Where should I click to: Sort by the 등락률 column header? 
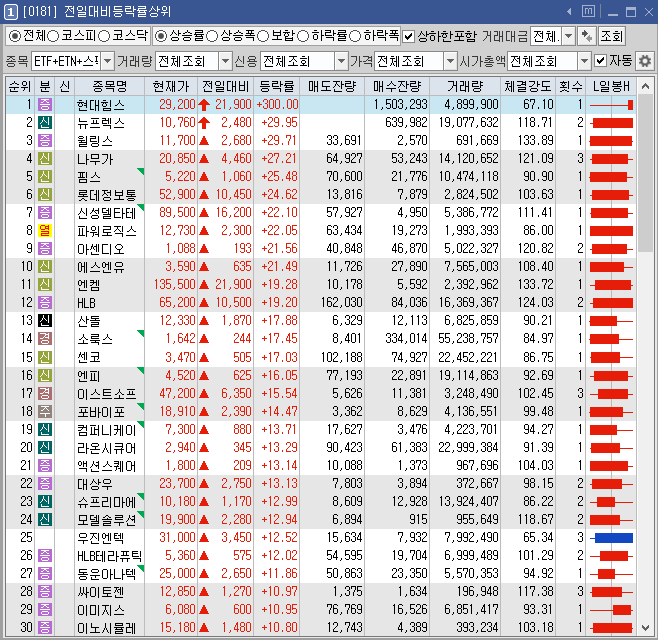(277, 86)
